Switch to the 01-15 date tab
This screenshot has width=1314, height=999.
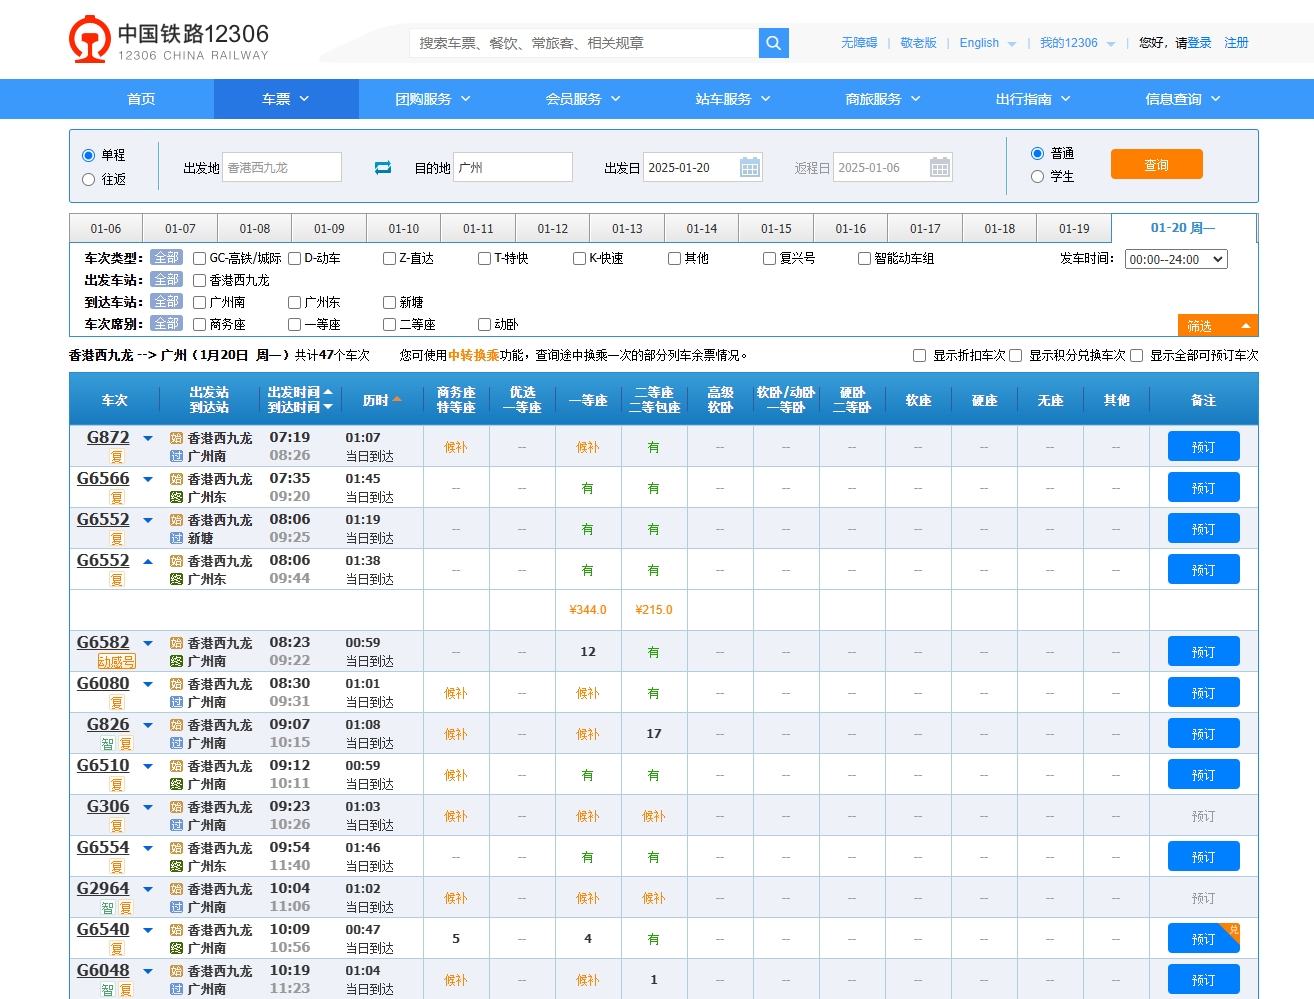[776, 229]
